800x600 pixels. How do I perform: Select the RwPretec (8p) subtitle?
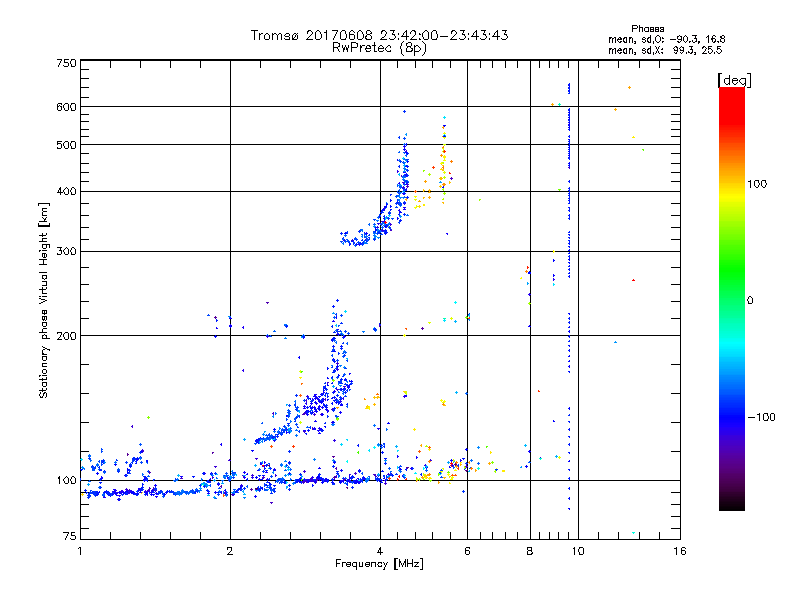point(379,47)
